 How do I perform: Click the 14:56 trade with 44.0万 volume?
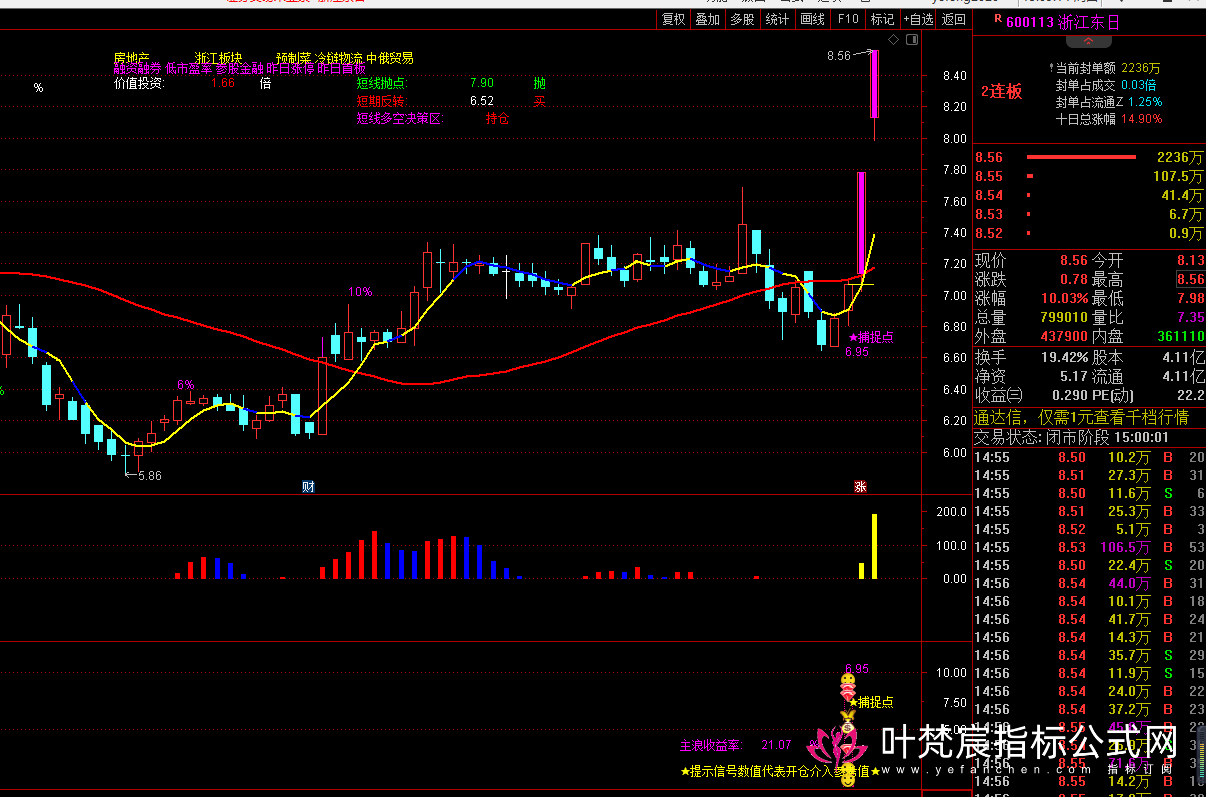[x=1089, y=583]
